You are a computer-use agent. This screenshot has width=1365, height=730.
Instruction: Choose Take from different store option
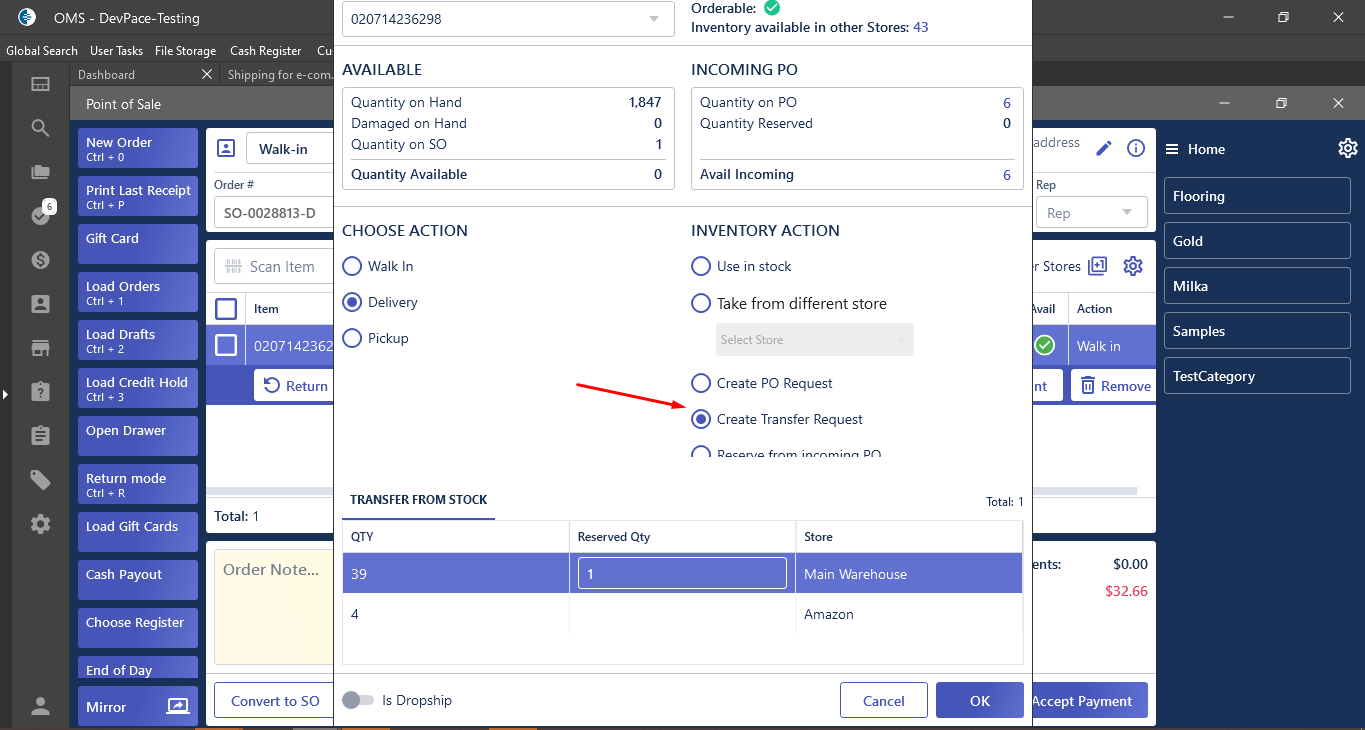(x=701, y=303)
